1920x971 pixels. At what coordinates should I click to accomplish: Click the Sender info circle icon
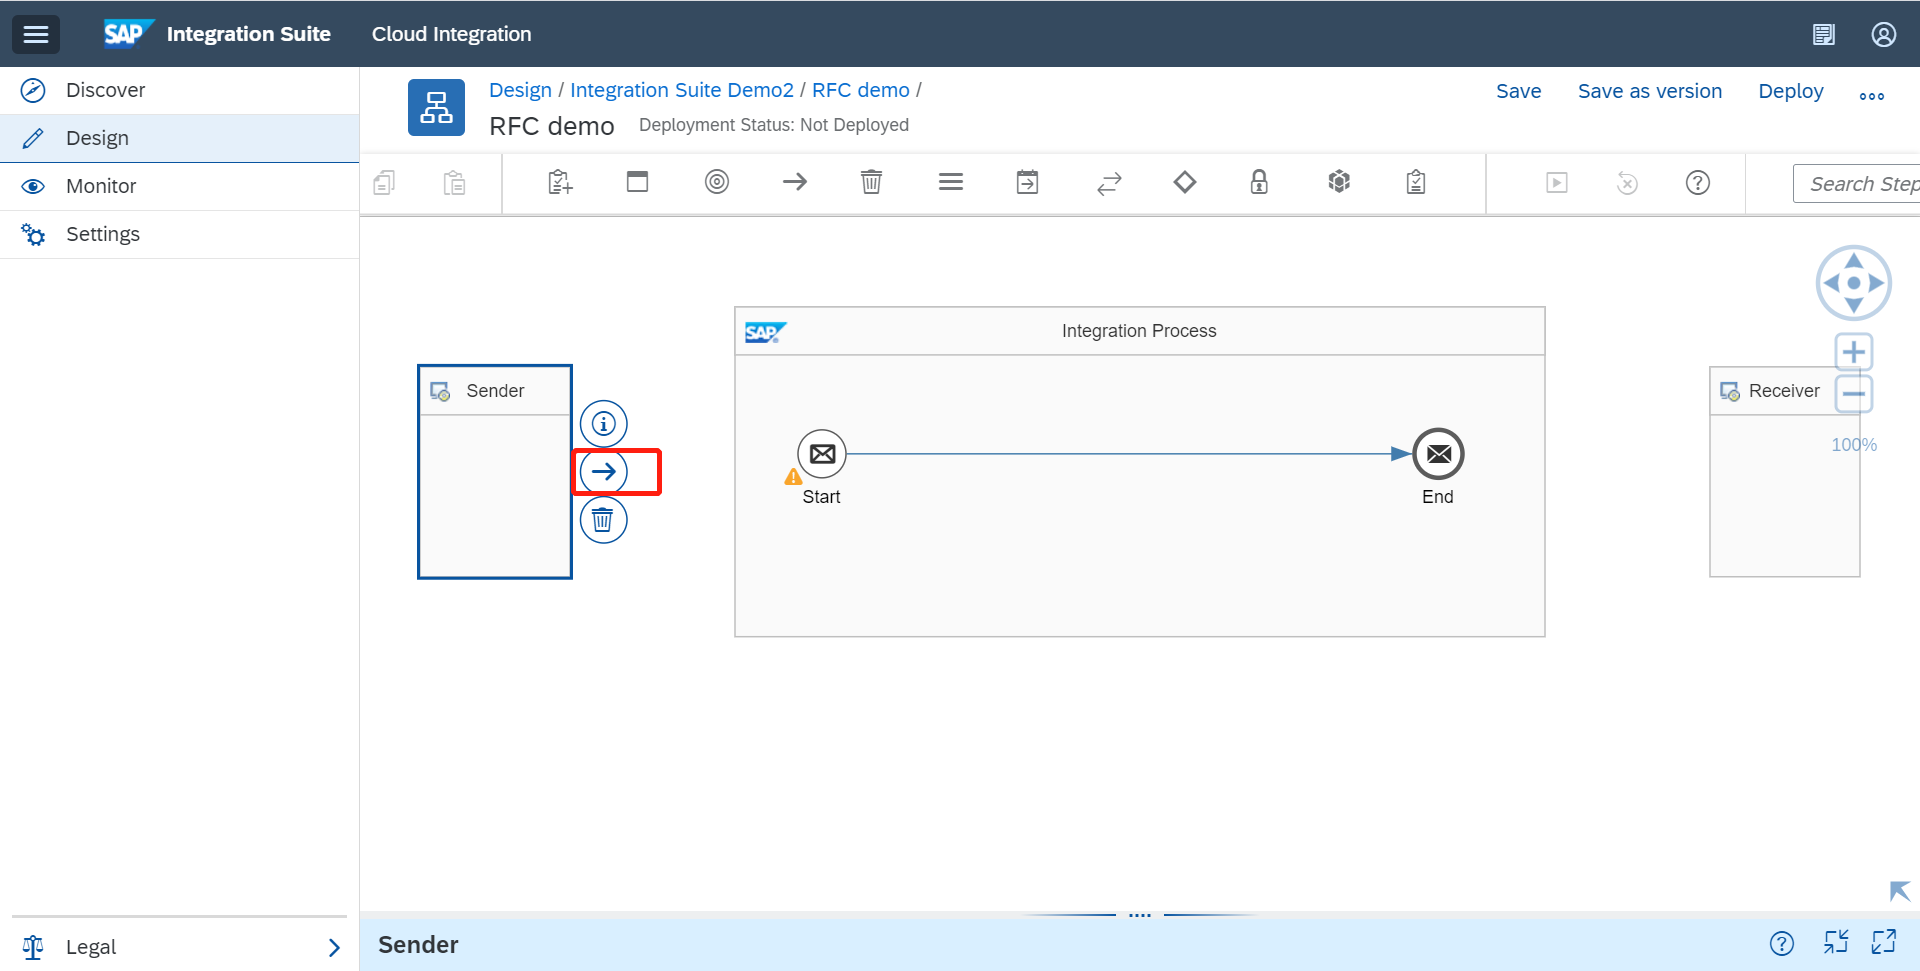pyautogui.click(x=603, y=423)
